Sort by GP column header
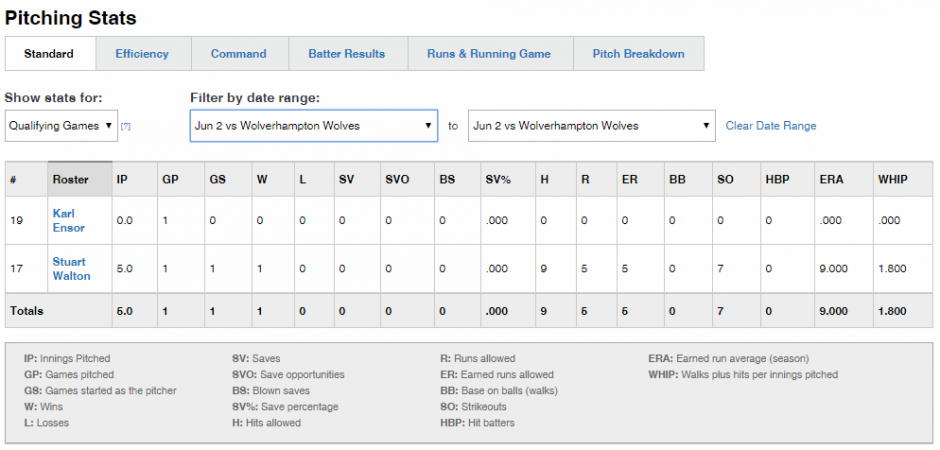 [x=180, y=179]
